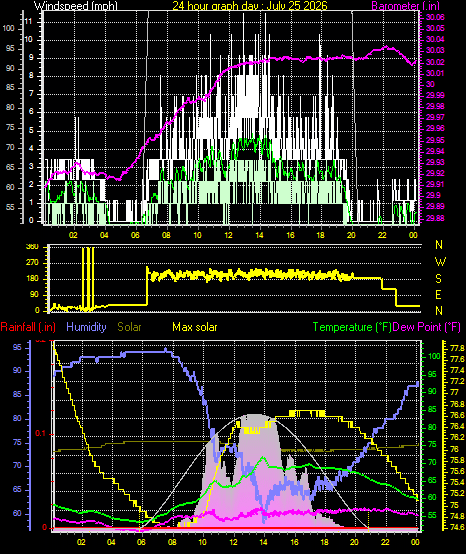Click the 06 hour marker on wind graph
This screenshot has height=554, width=466.
pyautogui.click(x=135, y=235)
